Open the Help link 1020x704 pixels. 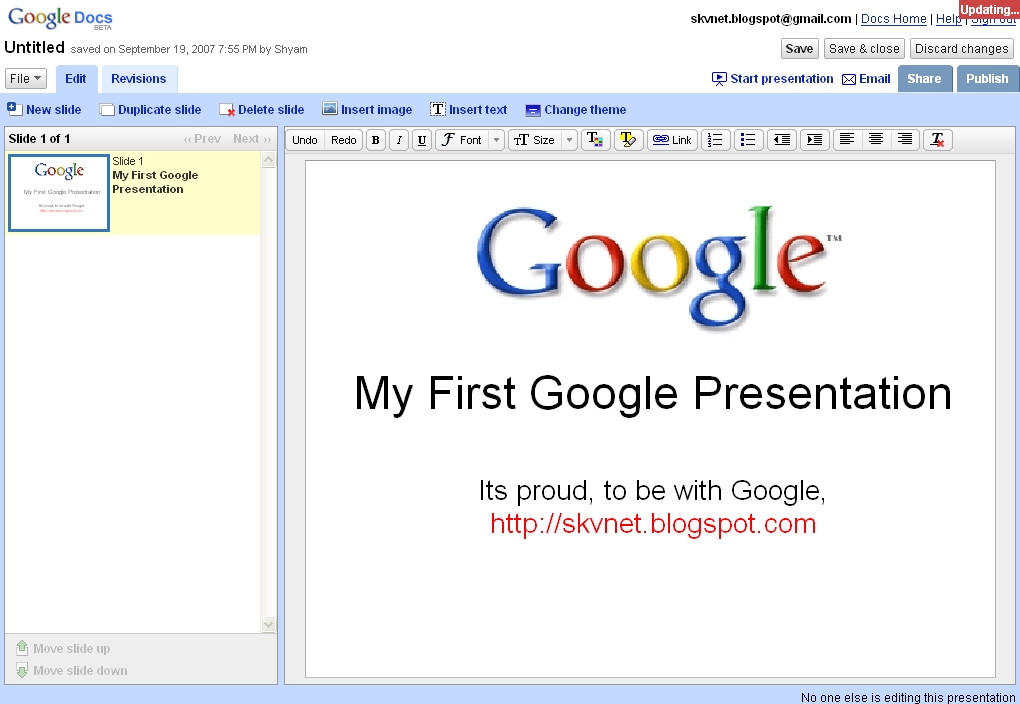948,19
